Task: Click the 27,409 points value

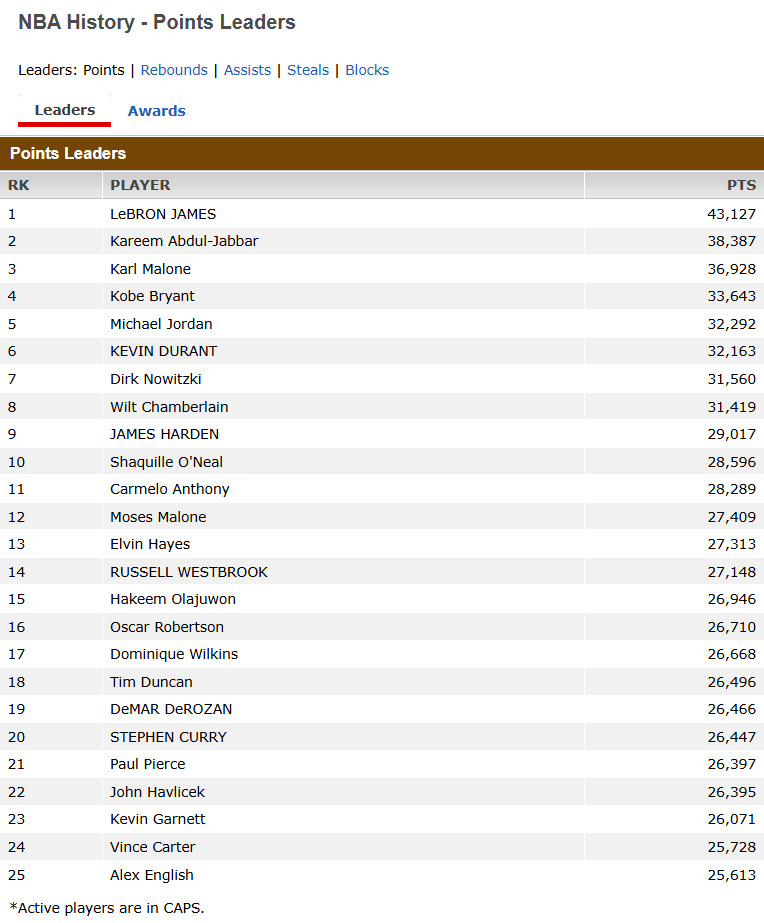Action: point(732,517)
